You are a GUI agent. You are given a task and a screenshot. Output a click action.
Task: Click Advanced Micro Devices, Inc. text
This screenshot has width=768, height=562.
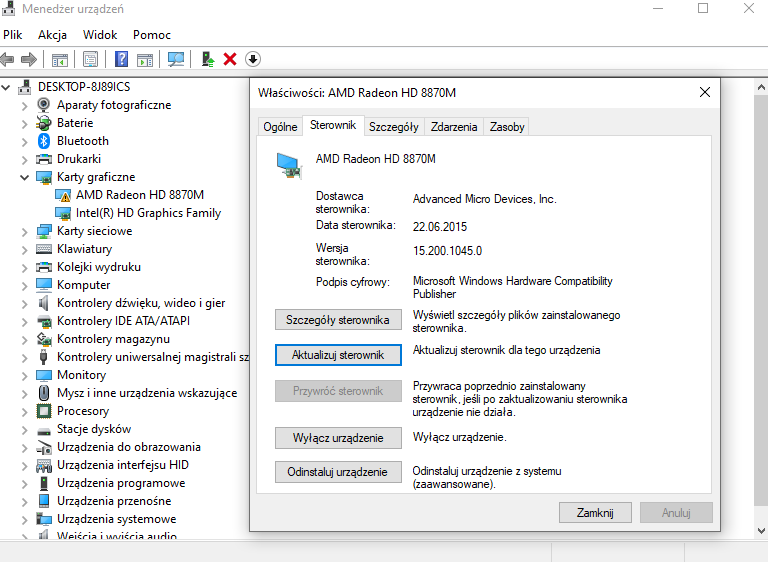(x=484, y=199)
